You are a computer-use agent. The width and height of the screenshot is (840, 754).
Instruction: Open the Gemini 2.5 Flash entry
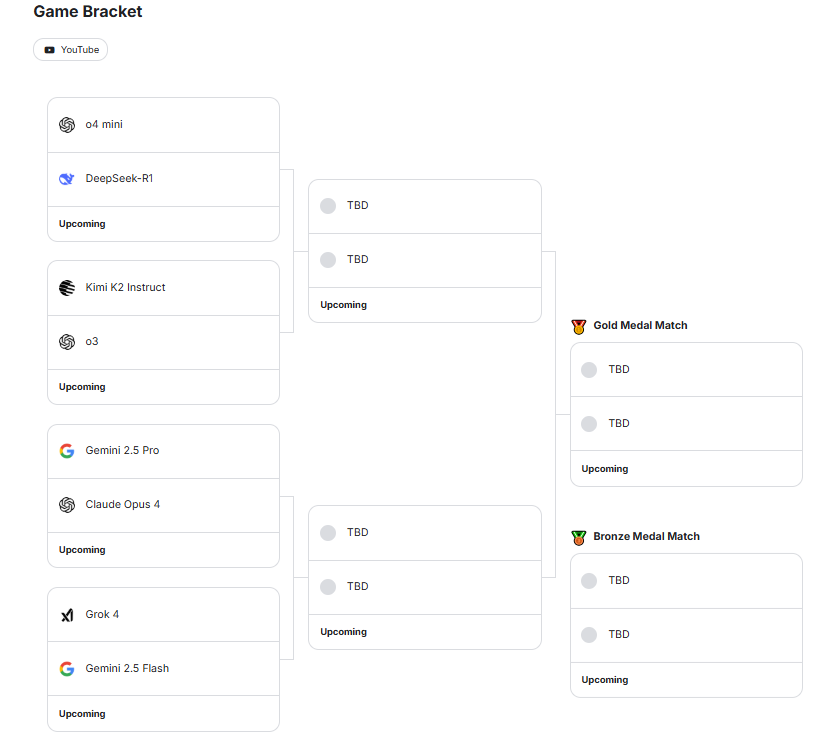(x=127, y=669)
